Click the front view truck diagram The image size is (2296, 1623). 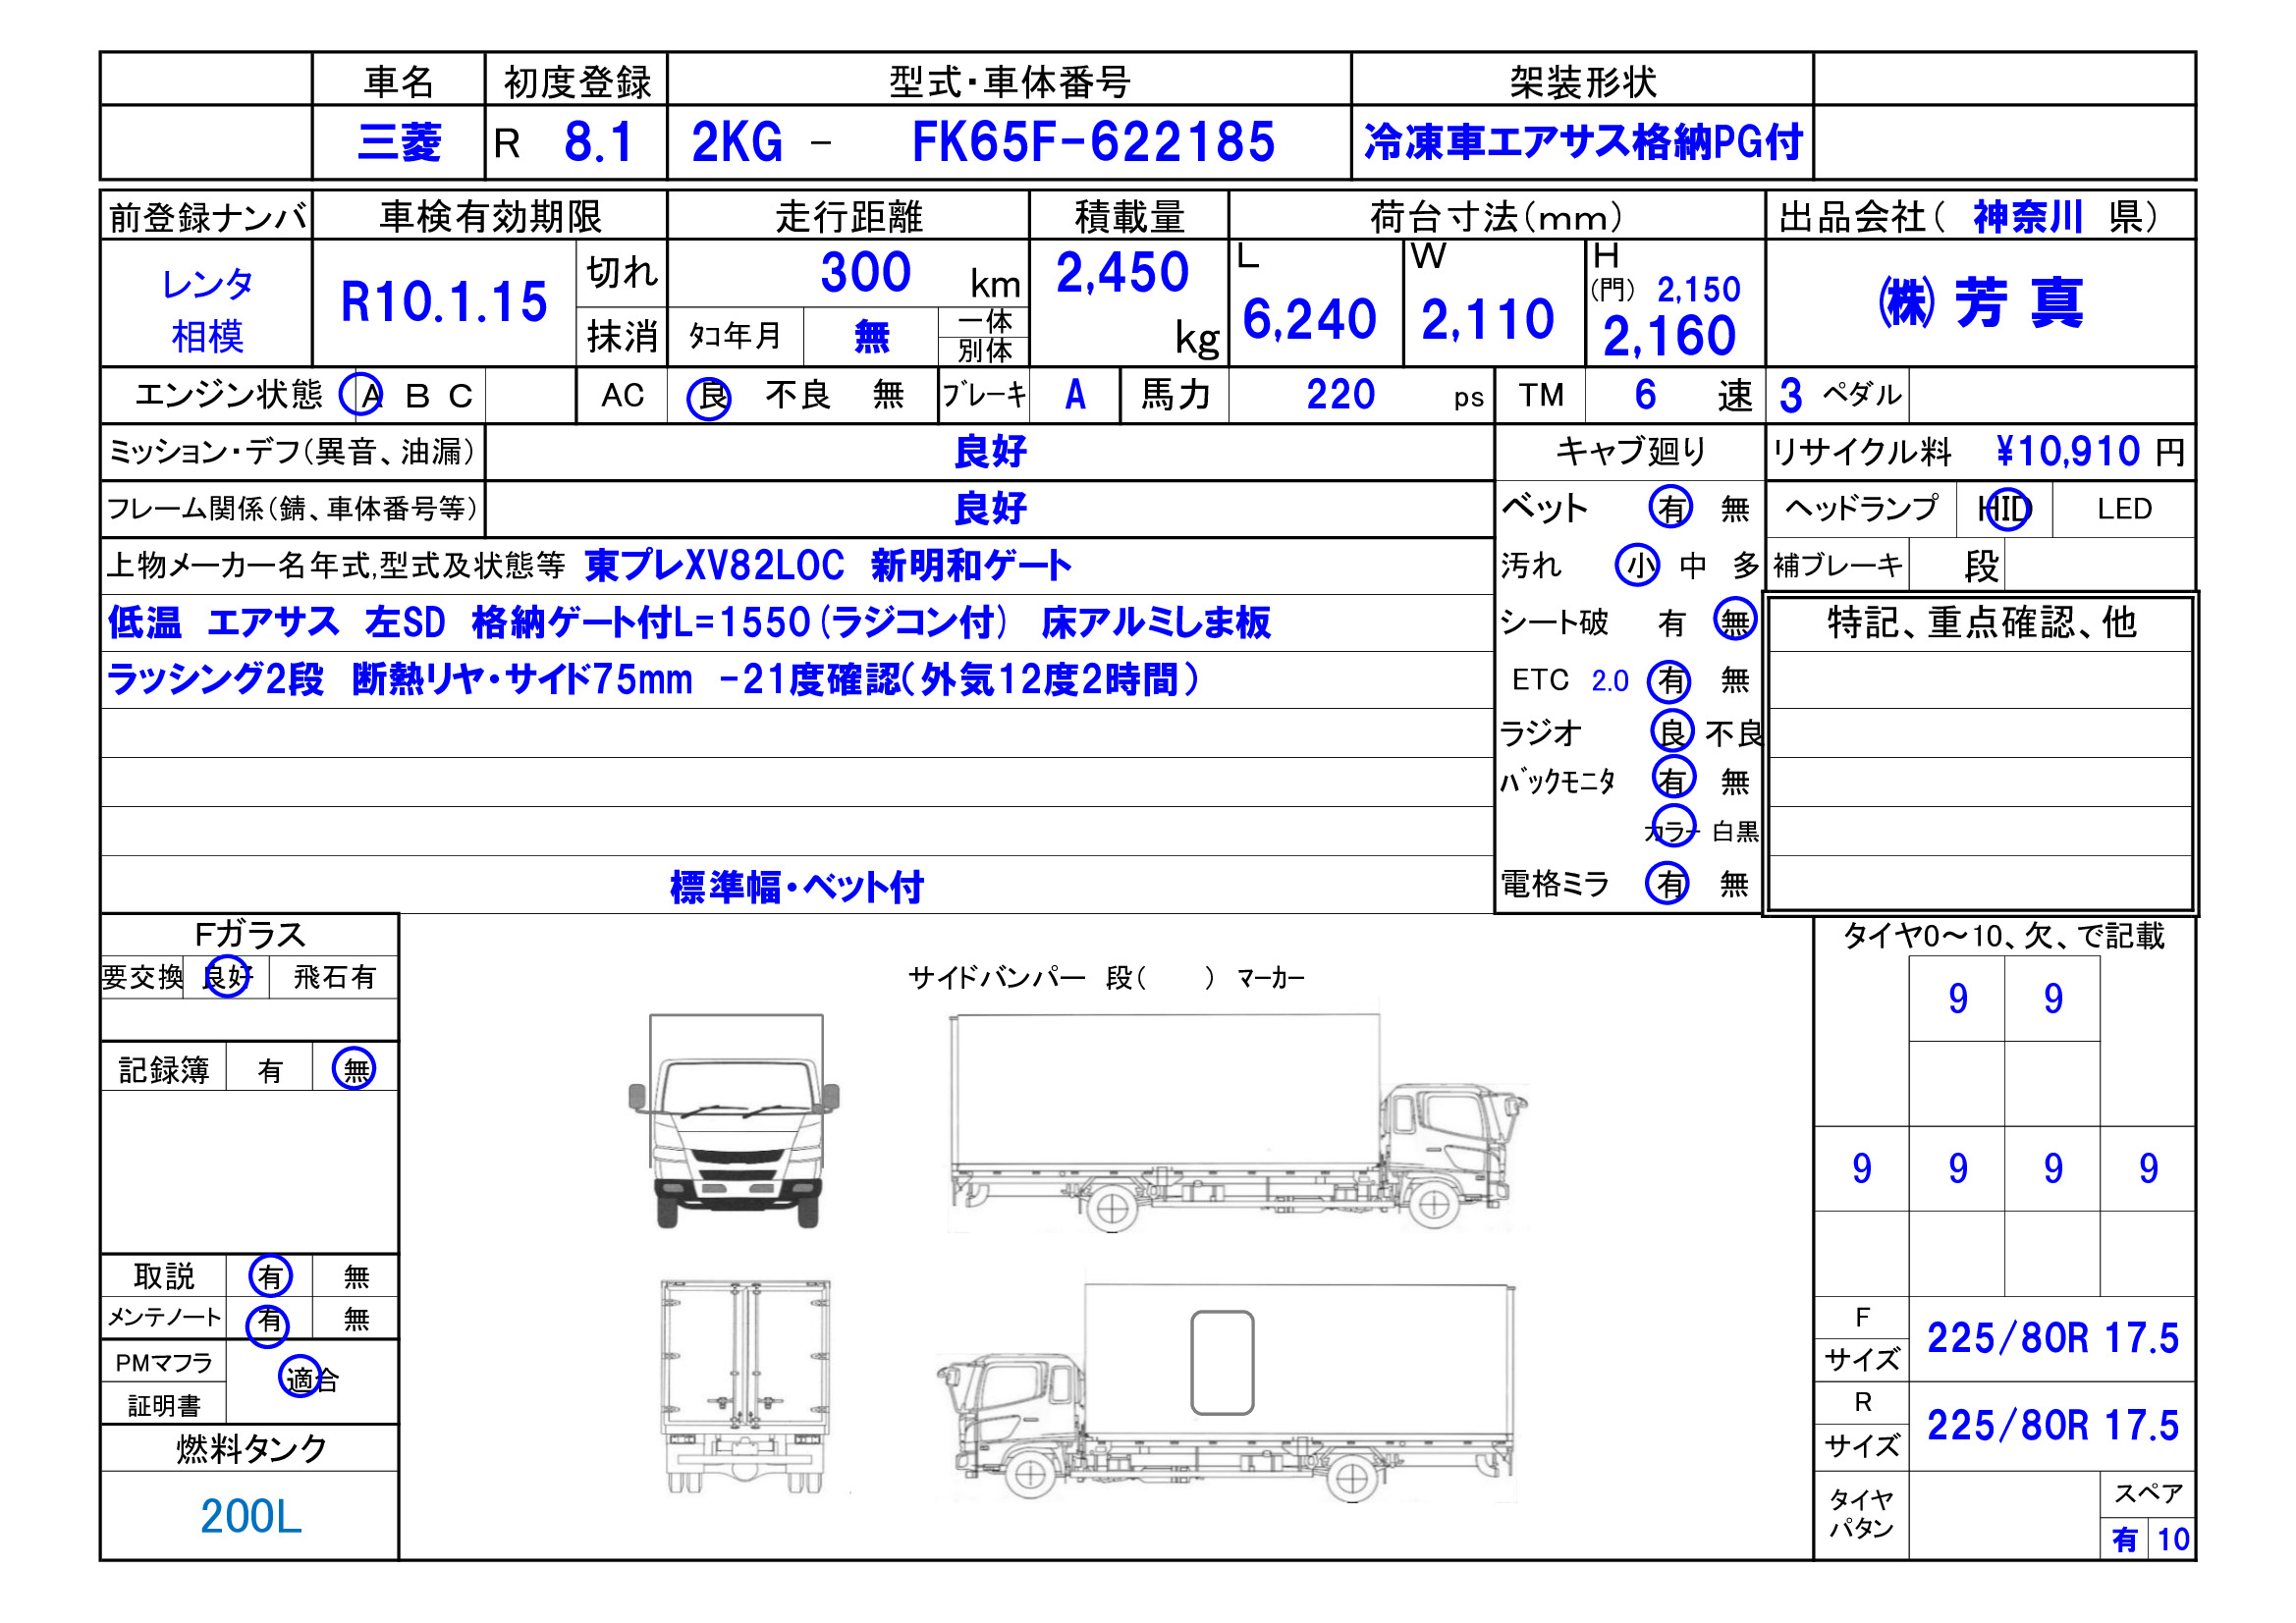(x=735, y=1122)
